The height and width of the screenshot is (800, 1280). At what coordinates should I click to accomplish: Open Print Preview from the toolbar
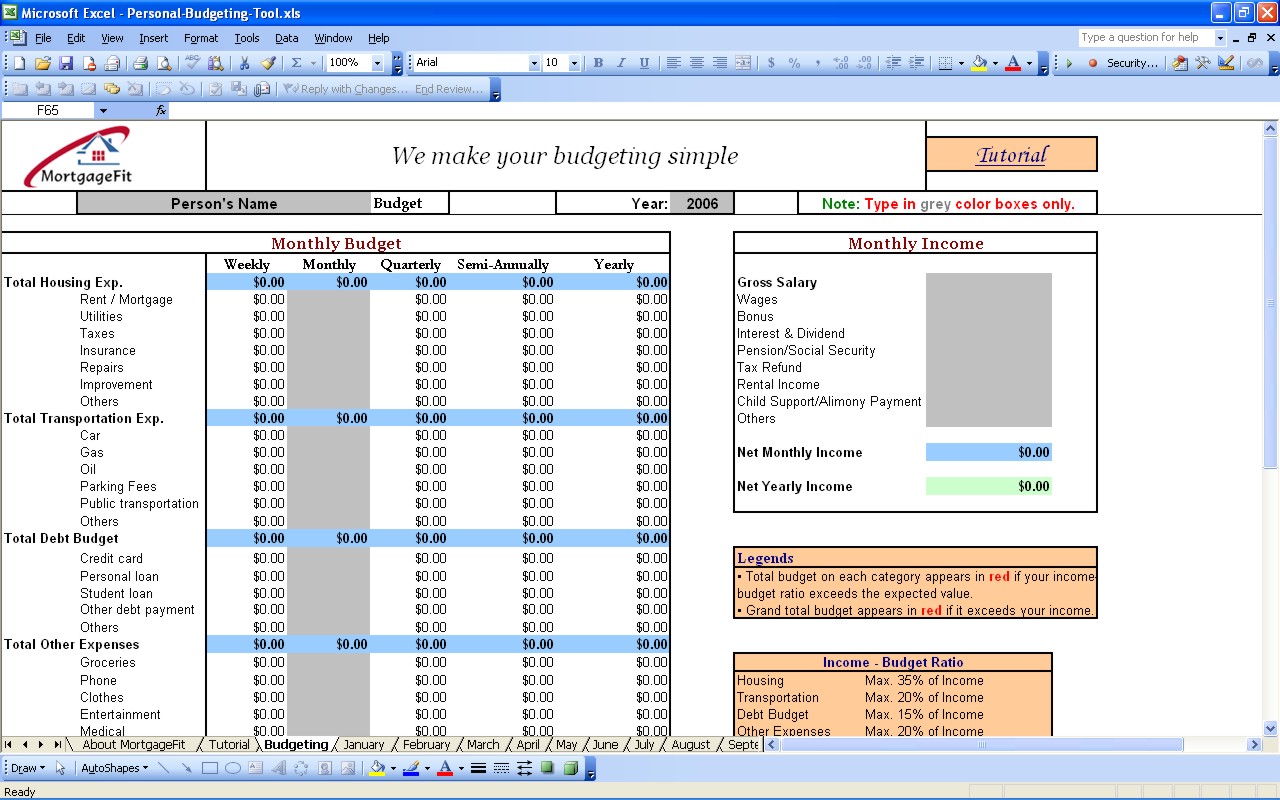click(164, 63)
